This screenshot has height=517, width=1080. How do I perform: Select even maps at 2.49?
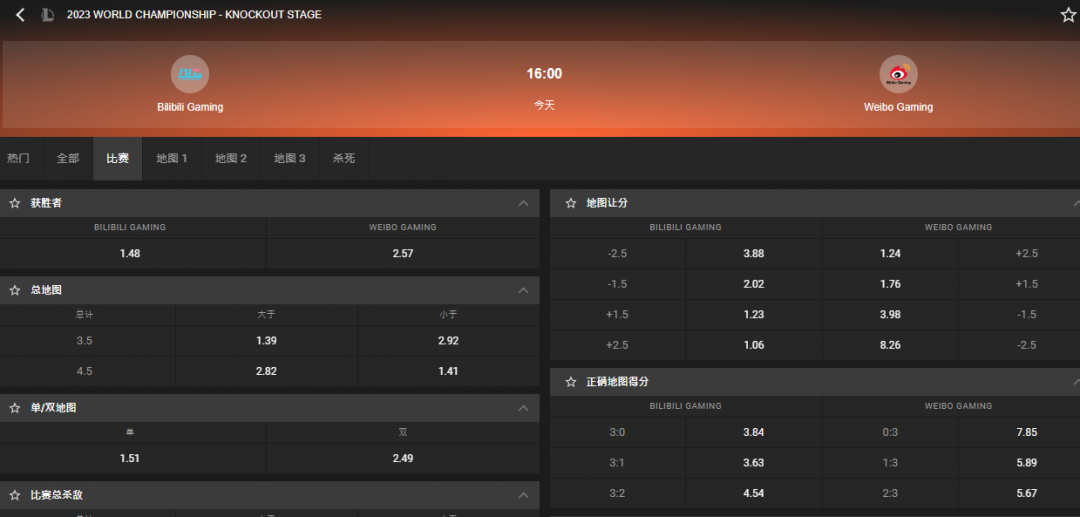coord(403,458)
